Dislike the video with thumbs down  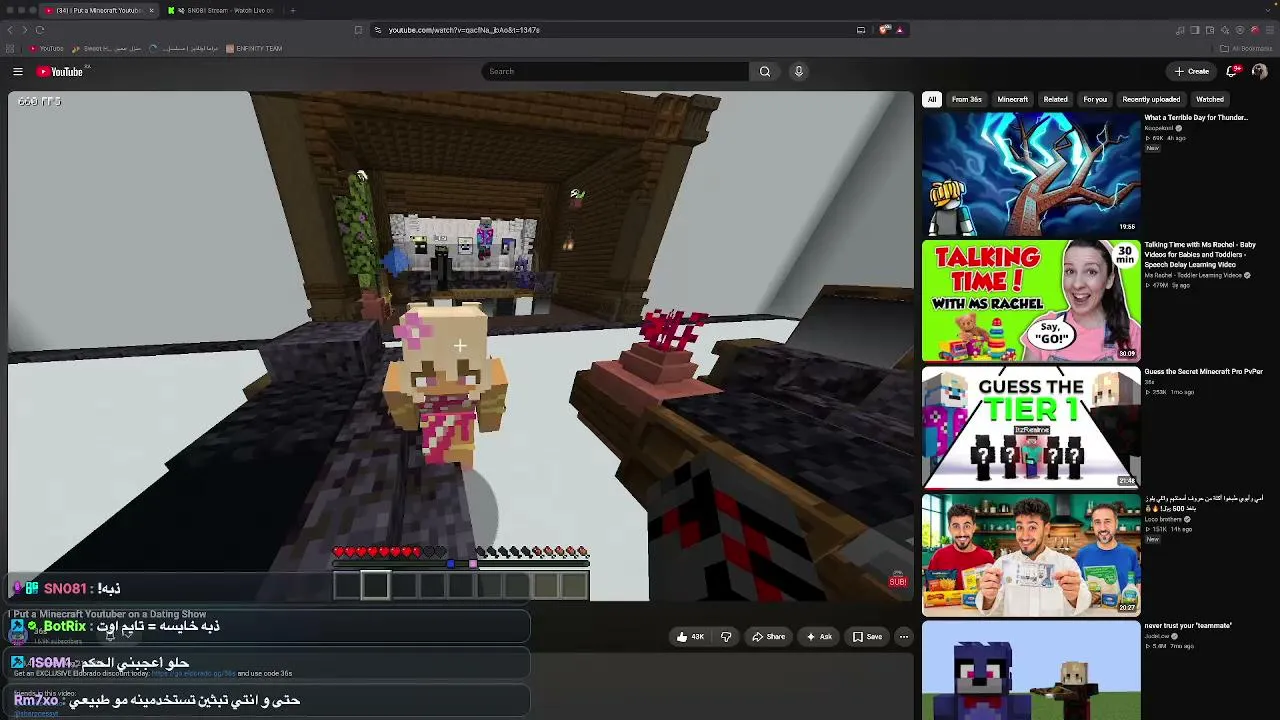pyautogui.click(x=726, y=637)
